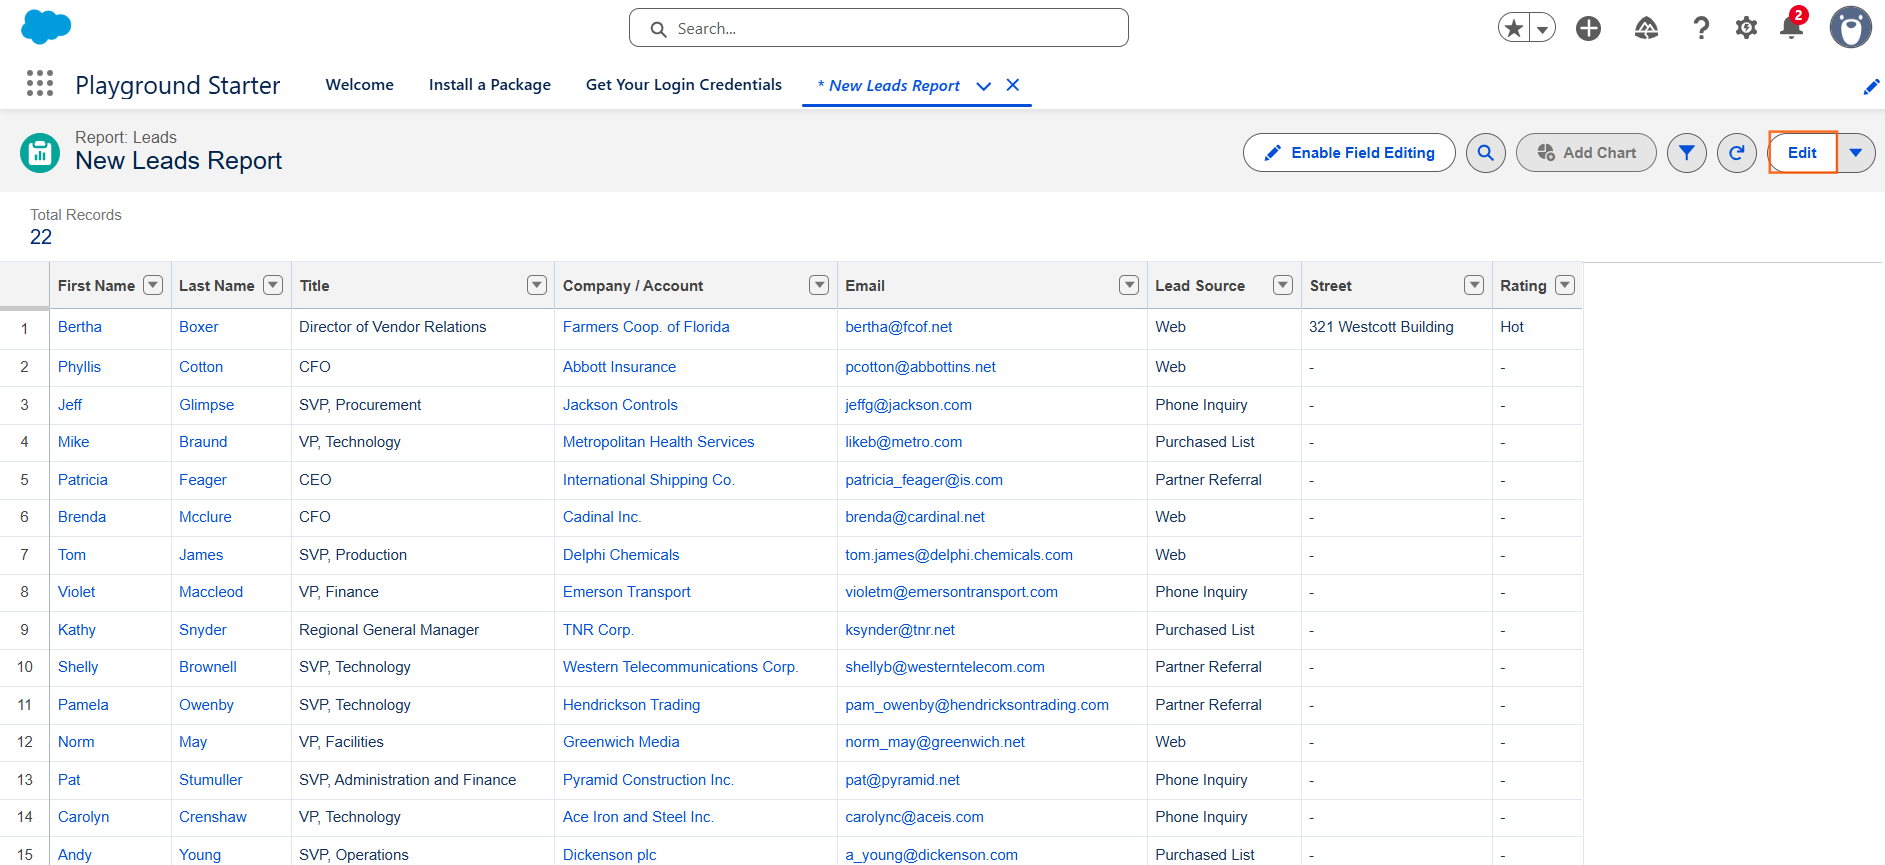Open the Violet first name link

[x=77, y=592]
